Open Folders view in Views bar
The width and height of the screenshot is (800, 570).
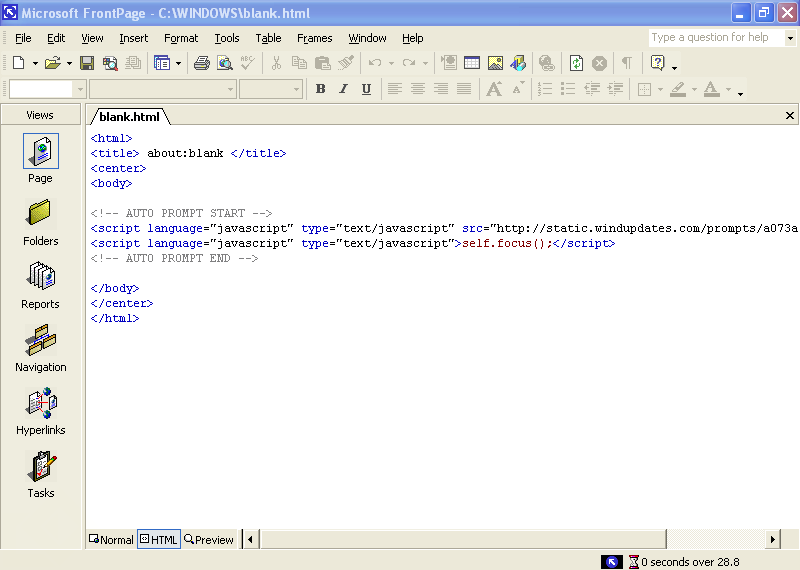pos(40,222)
